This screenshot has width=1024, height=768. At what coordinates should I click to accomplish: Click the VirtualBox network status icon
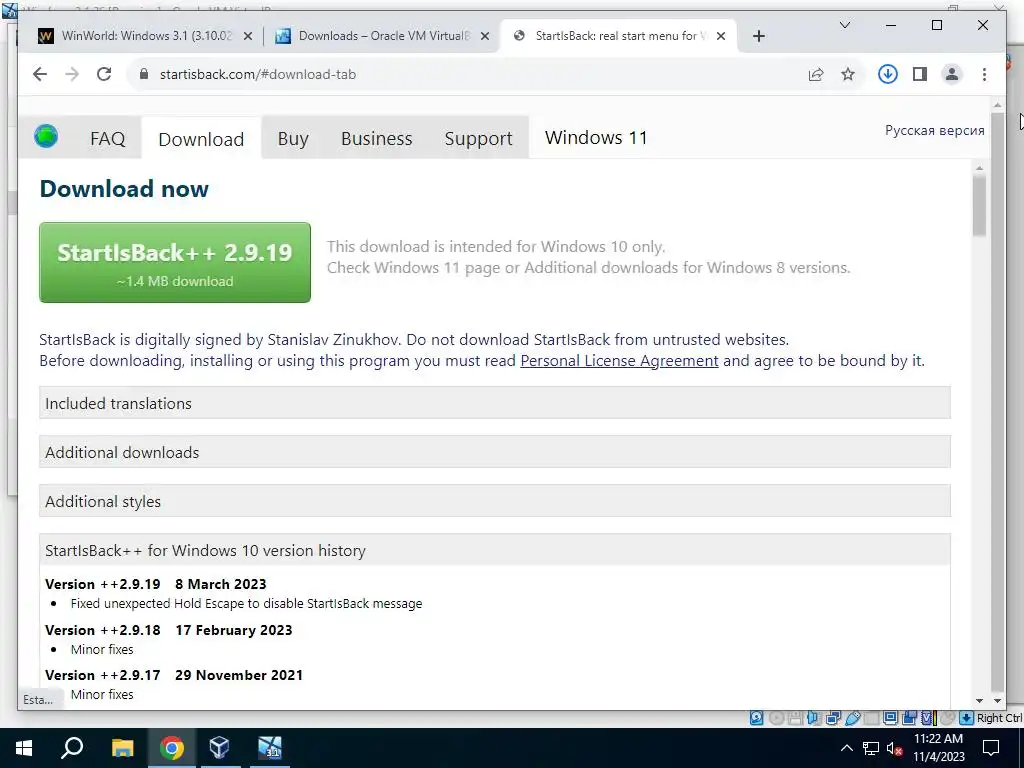click(833, 718)
